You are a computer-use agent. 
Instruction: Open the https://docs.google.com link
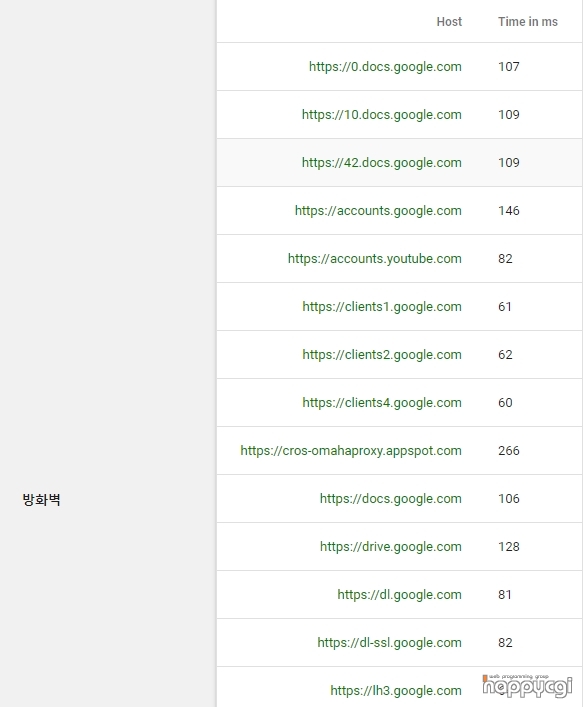coord(390,499)
